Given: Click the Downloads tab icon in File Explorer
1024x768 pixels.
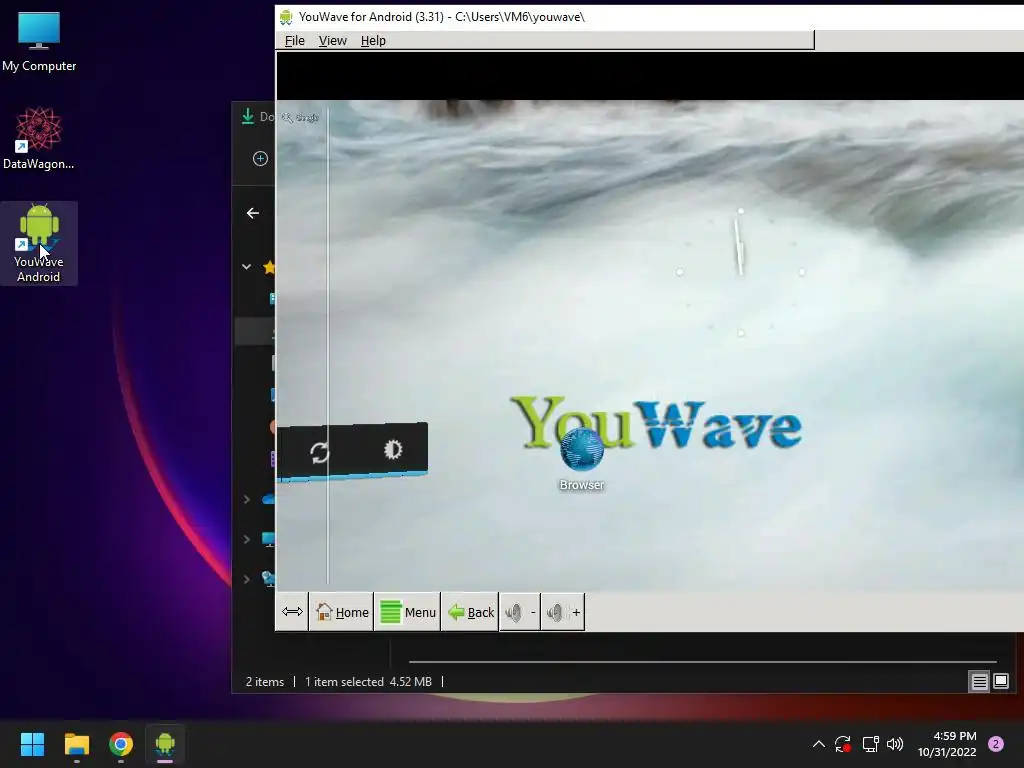Looking at the screenshot, I should click(248, 116).
